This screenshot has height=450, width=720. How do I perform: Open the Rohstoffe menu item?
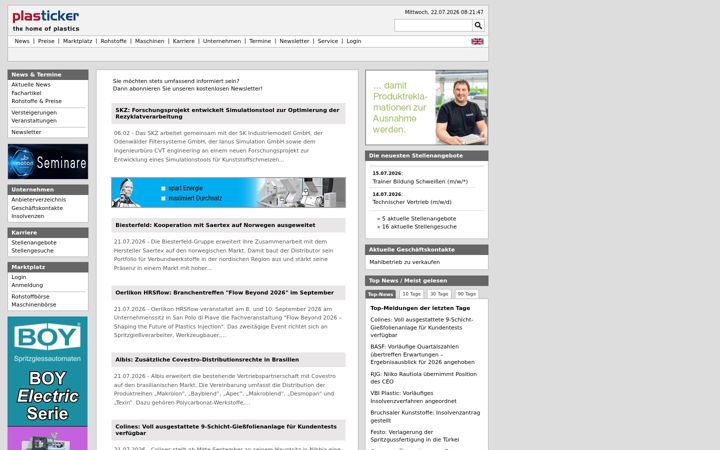pos(113,41)
